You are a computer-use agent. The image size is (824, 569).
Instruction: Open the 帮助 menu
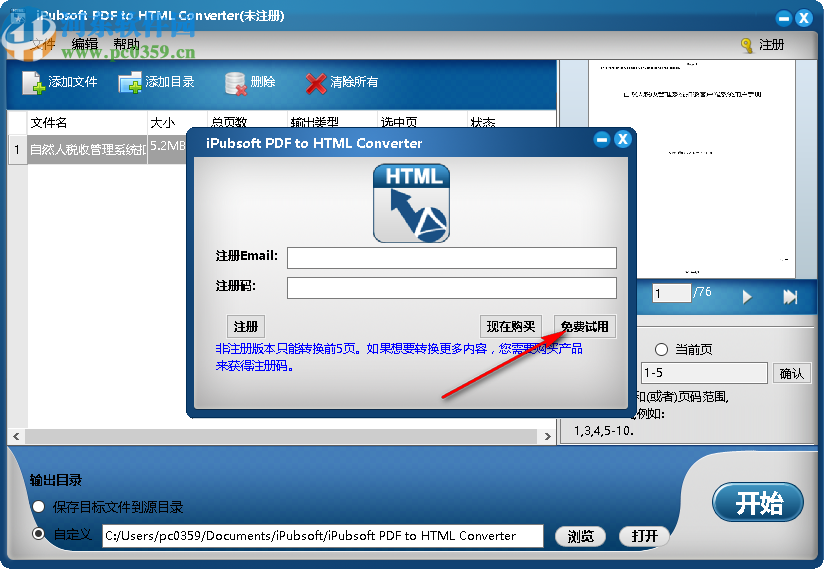[x=127, y=44]
